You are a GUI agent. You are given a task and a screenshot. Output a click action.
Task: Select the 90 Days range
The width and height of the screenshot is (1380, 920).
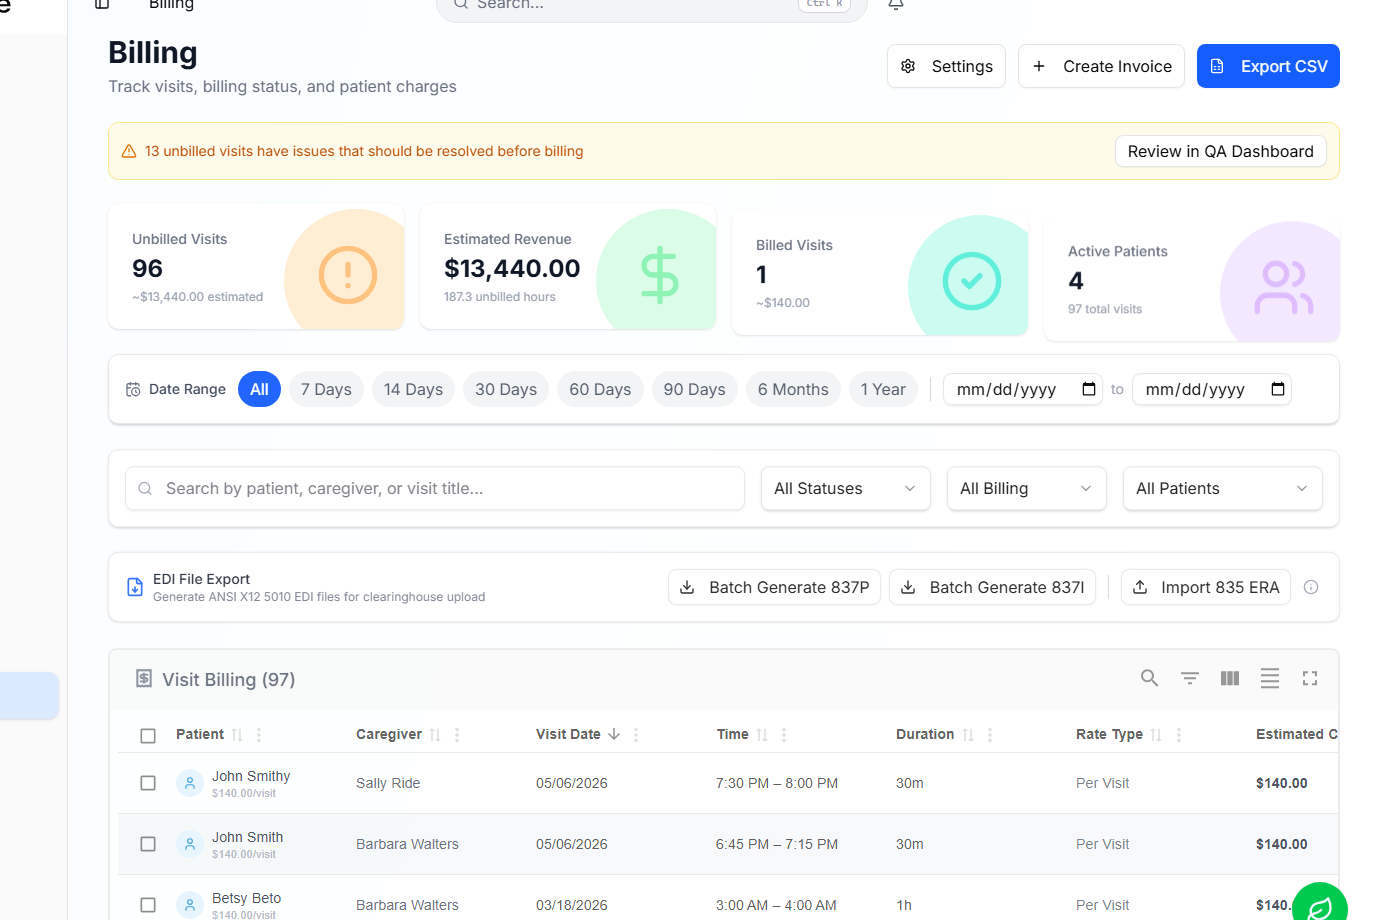coord(694,389)
